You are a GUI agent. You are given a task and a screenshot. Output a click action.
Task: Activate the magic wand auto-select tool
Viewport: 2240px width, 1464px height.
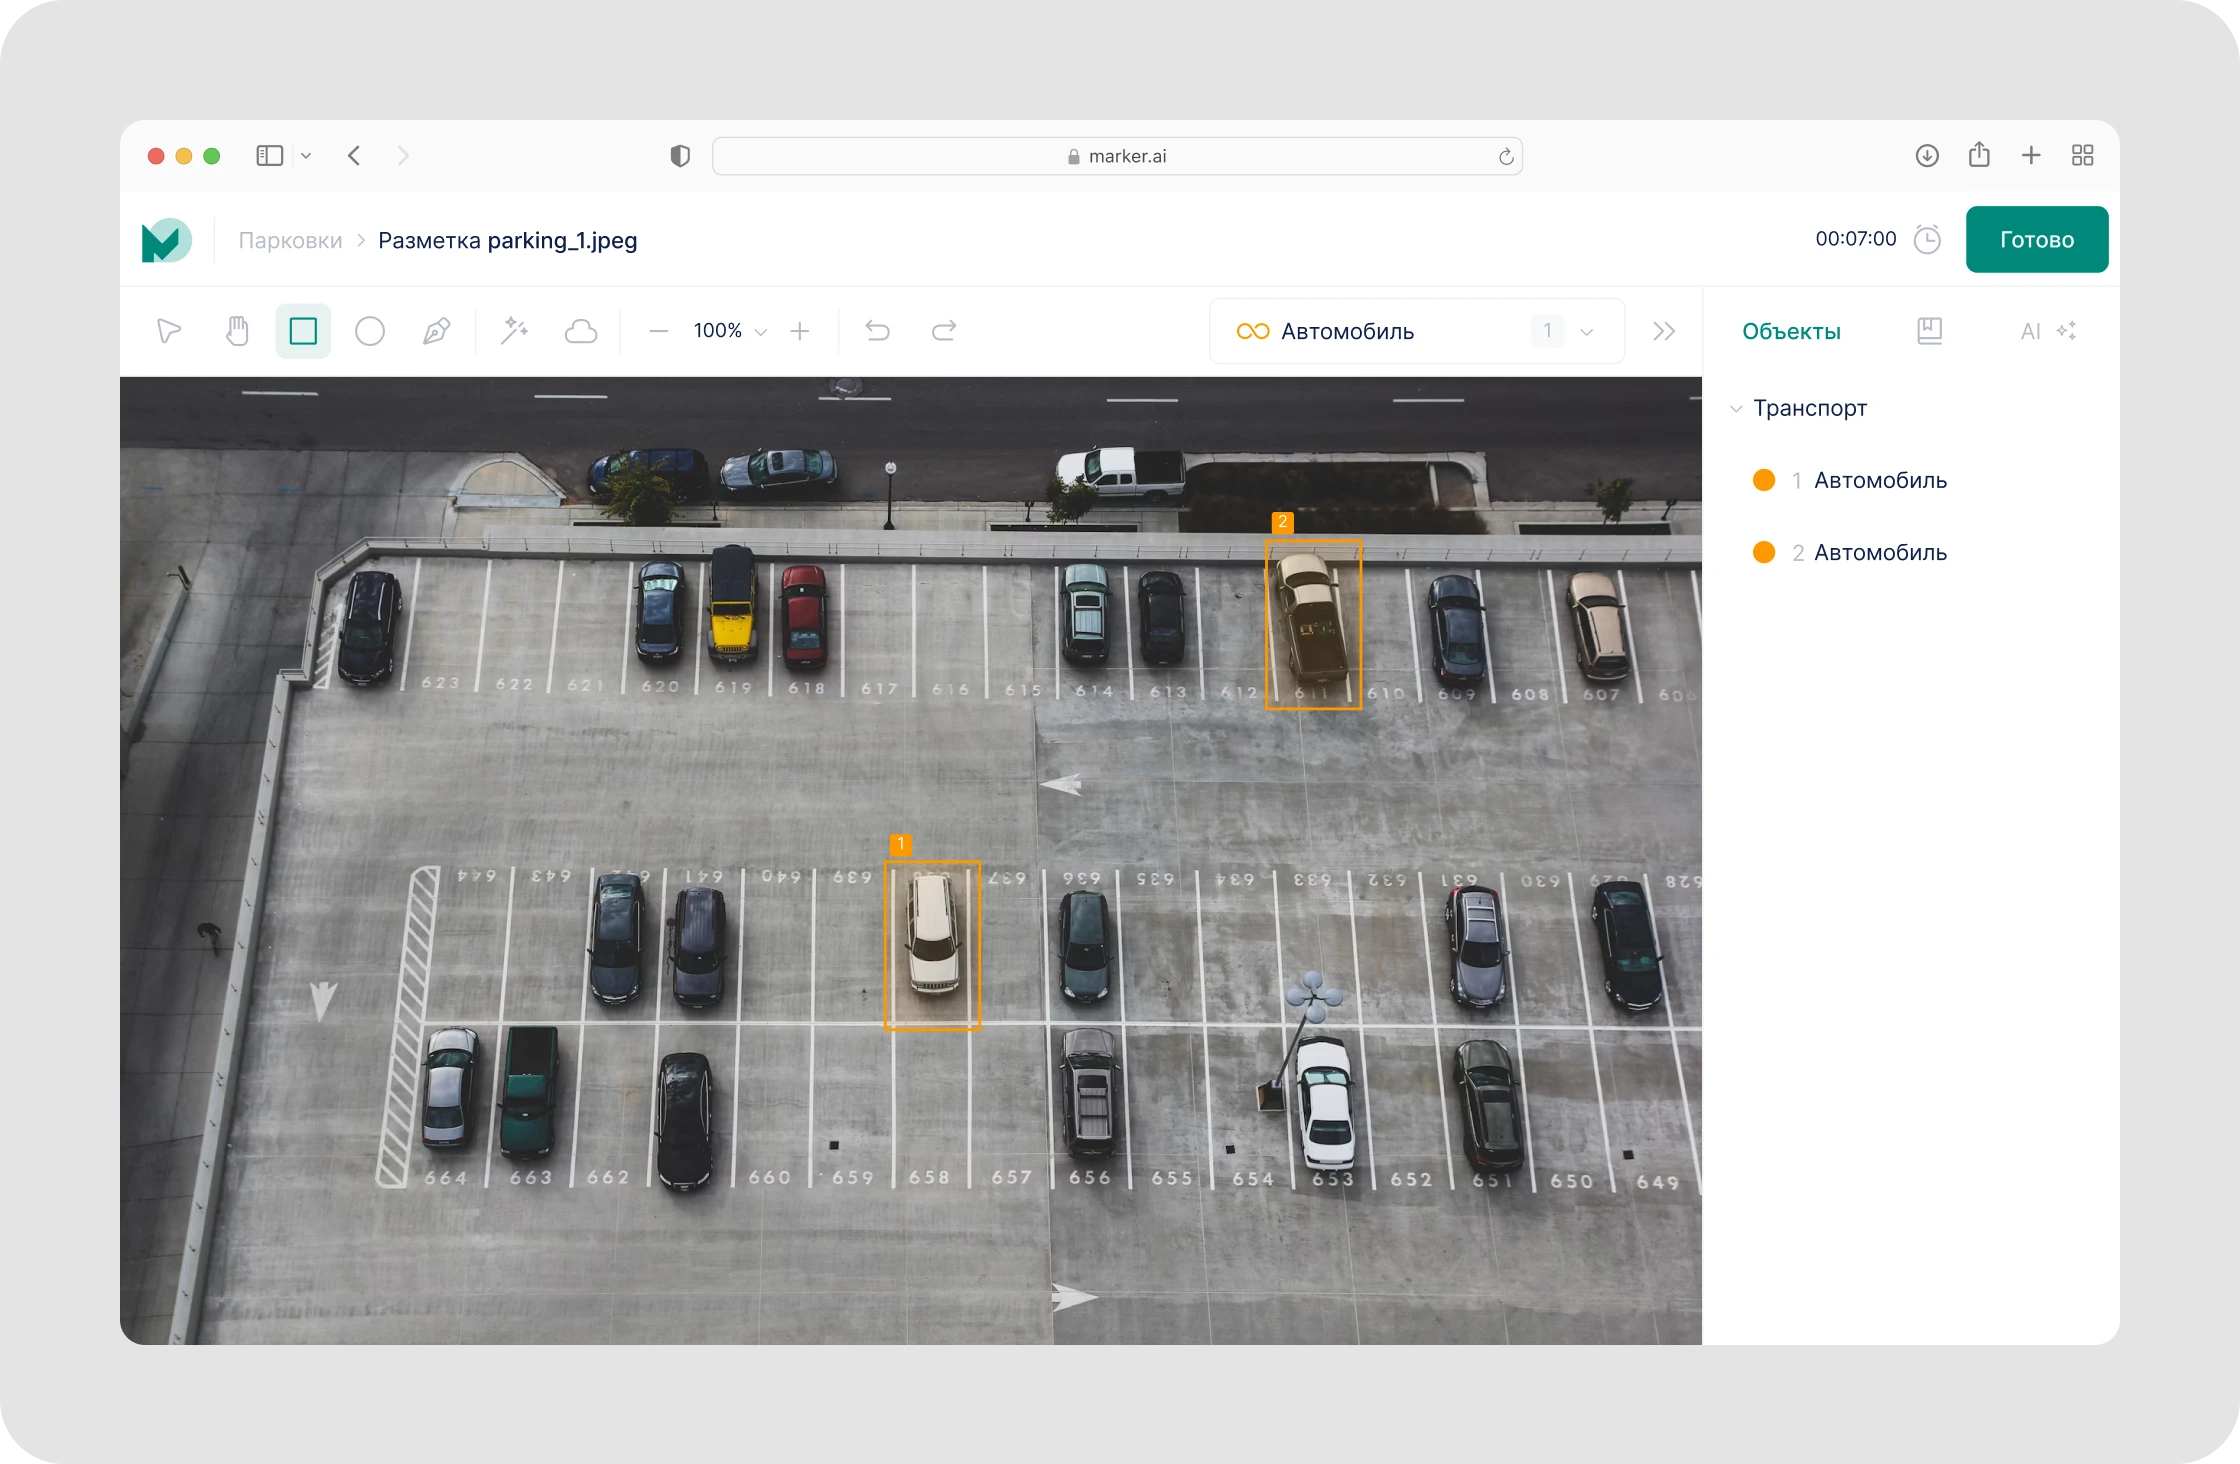click(x=514, y=331)
